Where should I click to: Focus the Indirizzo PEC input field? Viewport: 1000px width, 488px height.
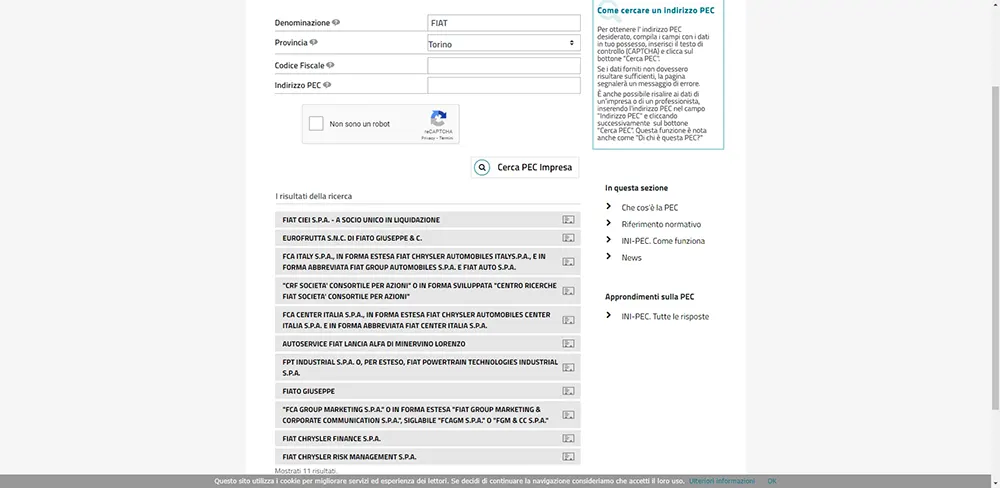(504, 85)
